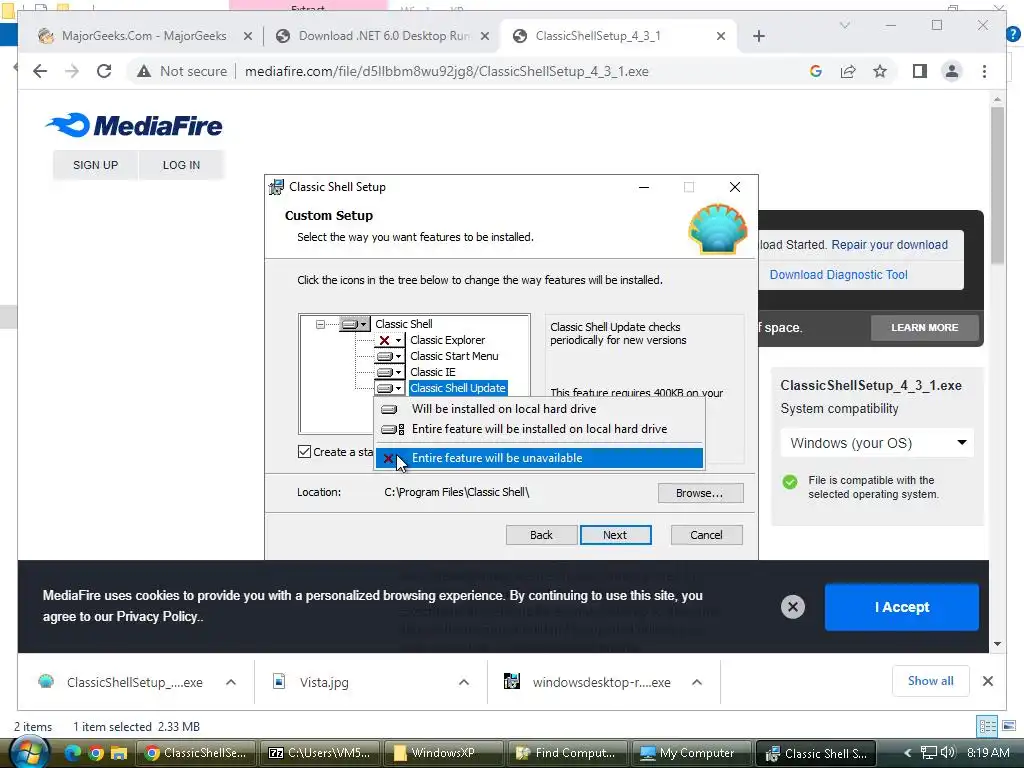
Task: Open a new browser tab
Action: tap(758, 36)
